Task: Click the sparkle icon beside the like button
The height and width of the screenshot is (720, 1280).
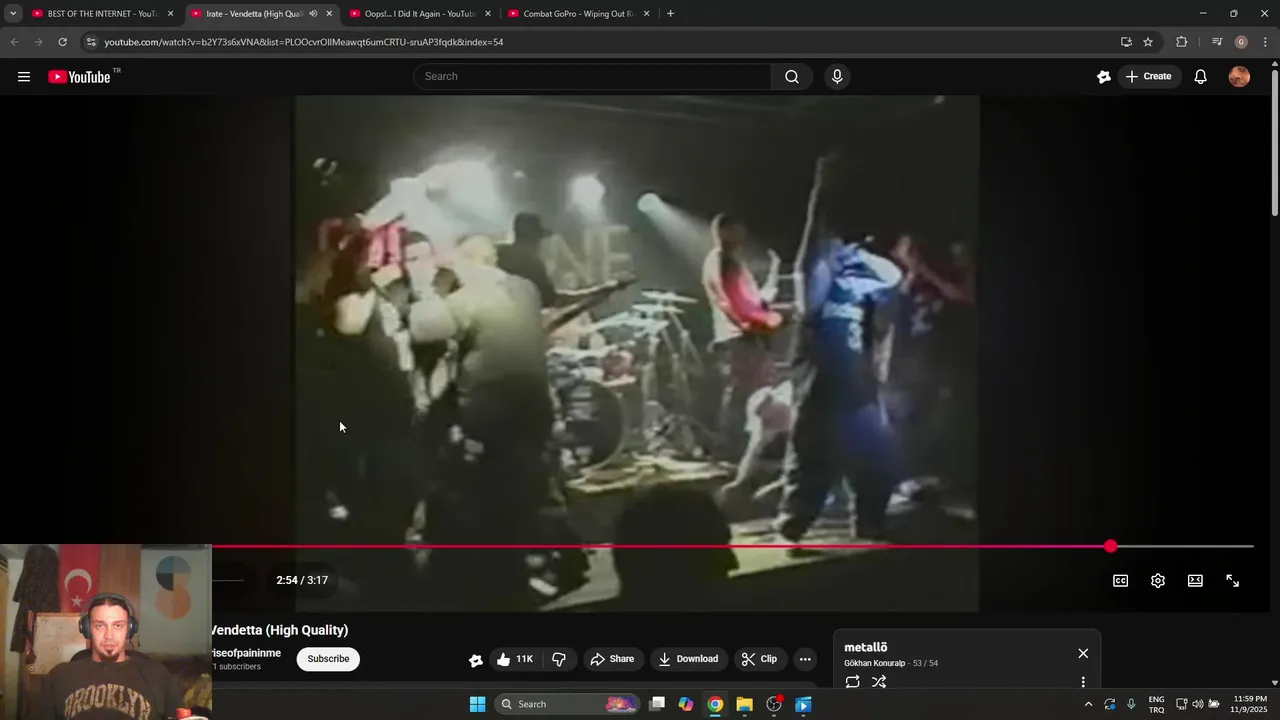Action: (x=476, y=660)
